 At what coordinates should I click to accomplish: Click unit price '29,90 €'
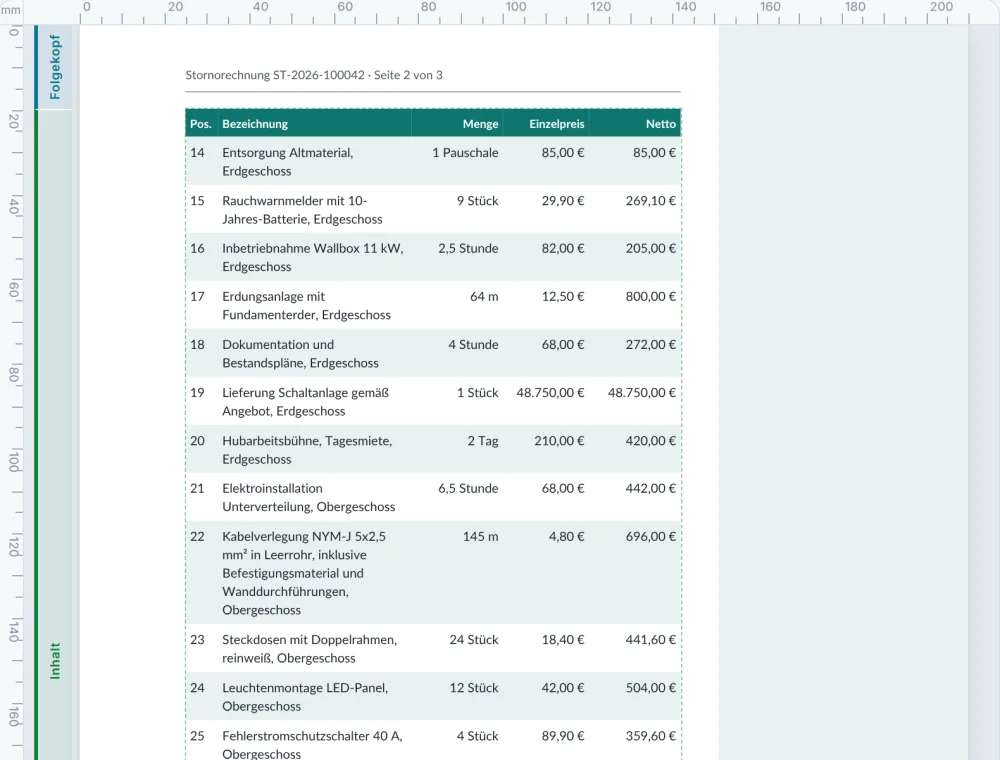(563, 201)
